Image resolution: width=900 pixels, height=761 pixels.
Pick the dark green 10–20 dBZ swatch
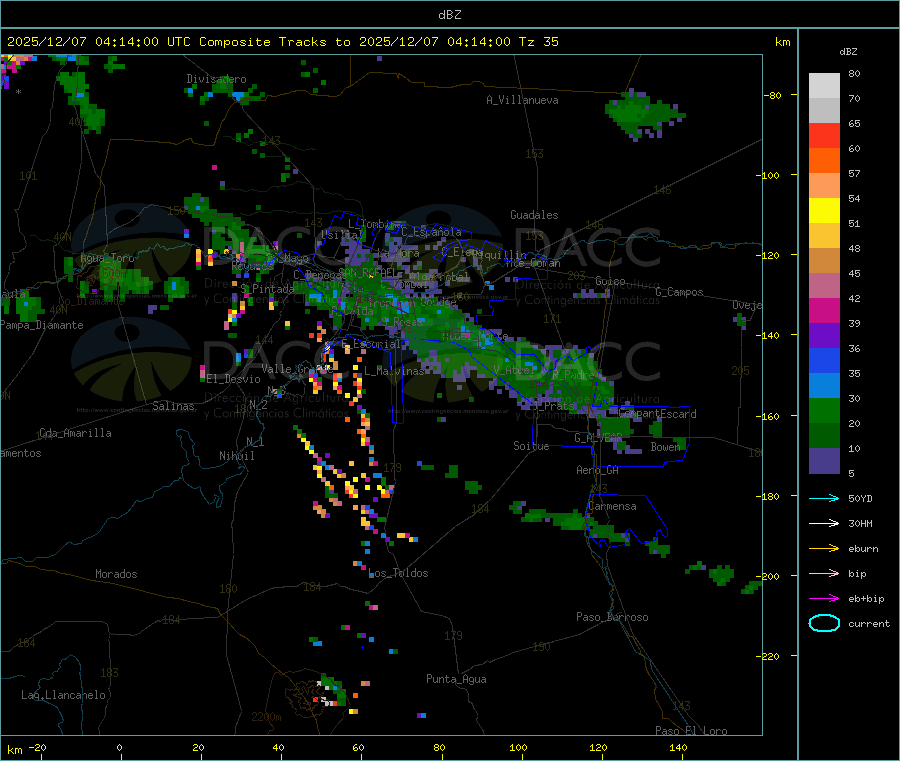click(824, 436)
